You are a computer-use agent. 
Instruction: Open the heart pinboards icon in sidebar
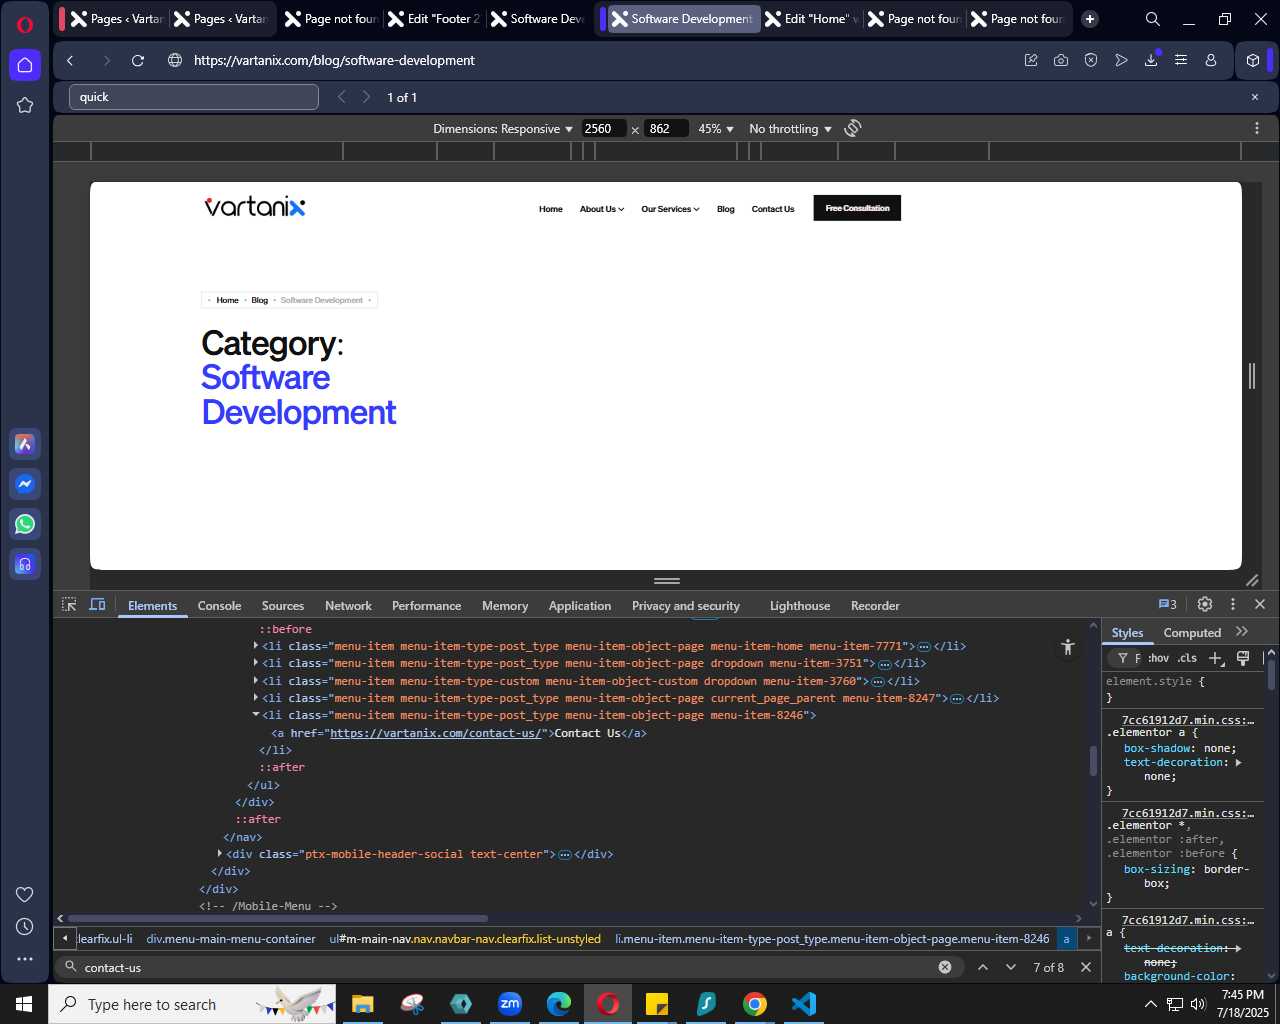point(25,894)
